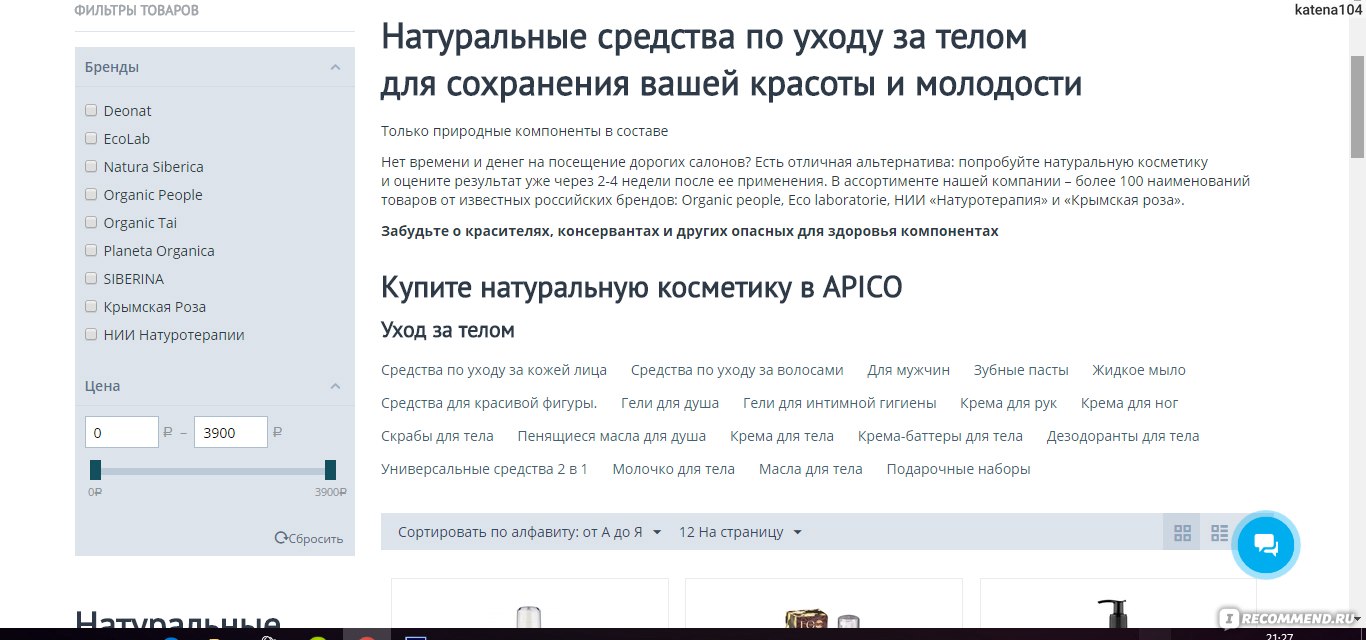Browse Пенящиеся масла для душа
The width and height of the screenshot is (1366, 640).
tap(612, 436)
